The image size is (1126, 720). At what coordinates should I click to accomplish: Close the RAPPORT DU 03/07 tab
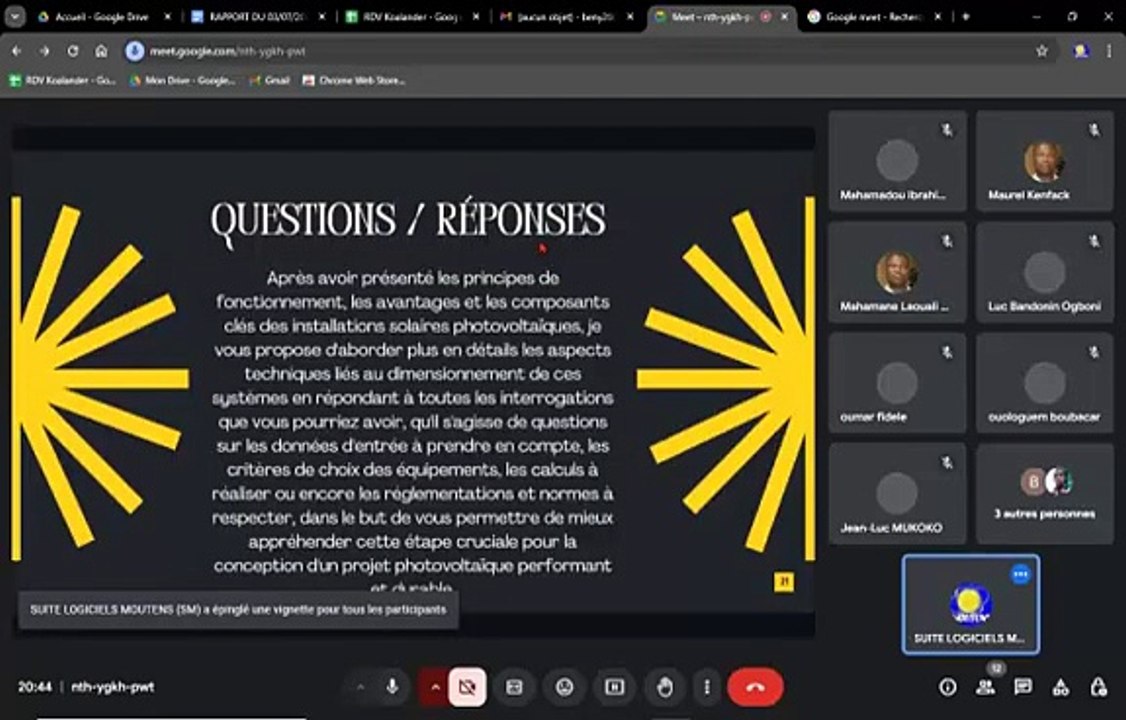(x=322, y=17)
